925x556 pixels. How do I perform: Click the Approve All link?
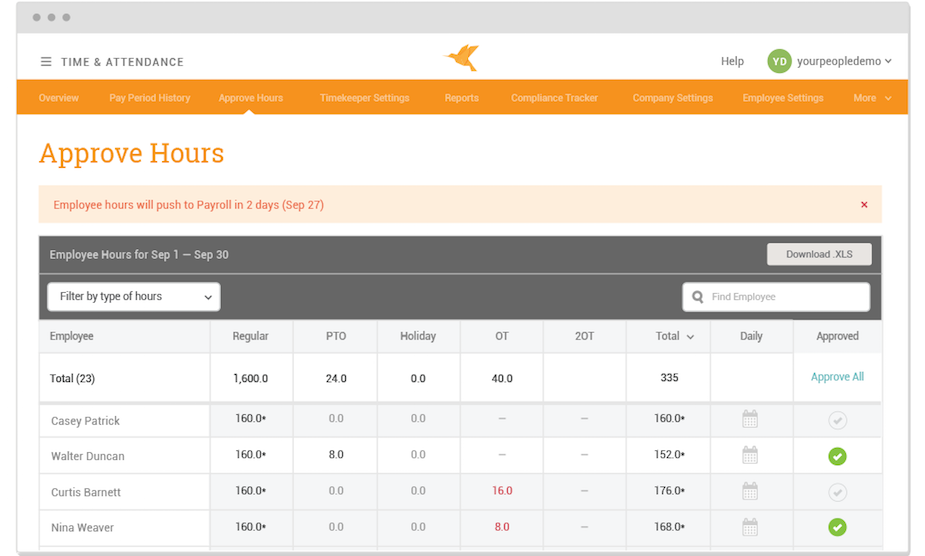(x=837, y=377)
